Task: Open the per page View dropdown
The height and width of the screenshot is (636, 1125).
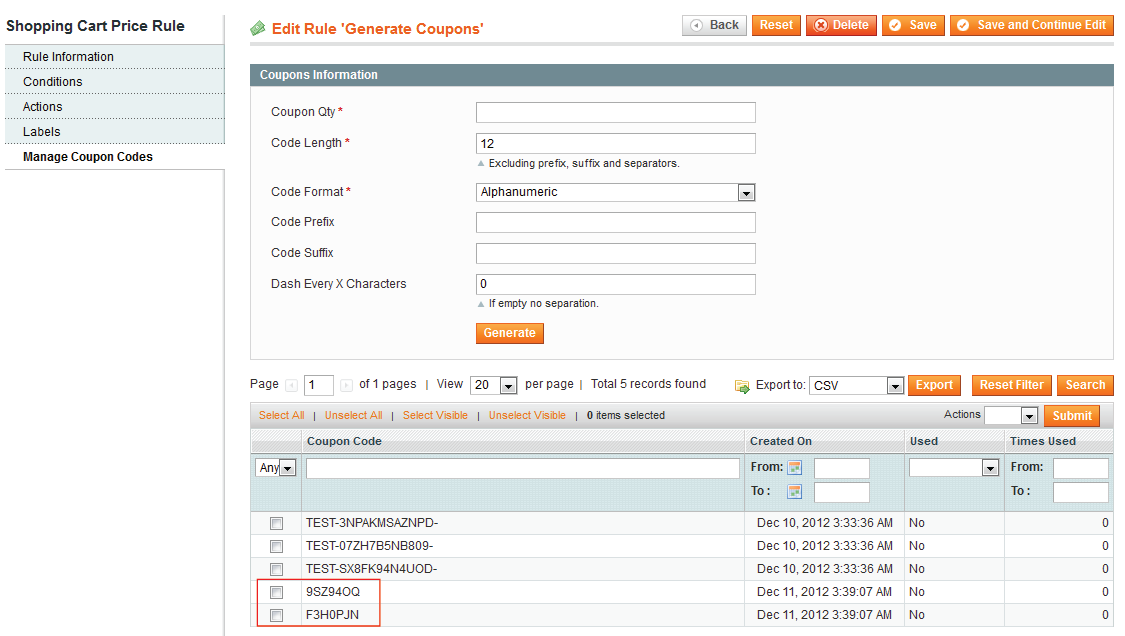Action: pyautogui.click(x=494, y=386)
